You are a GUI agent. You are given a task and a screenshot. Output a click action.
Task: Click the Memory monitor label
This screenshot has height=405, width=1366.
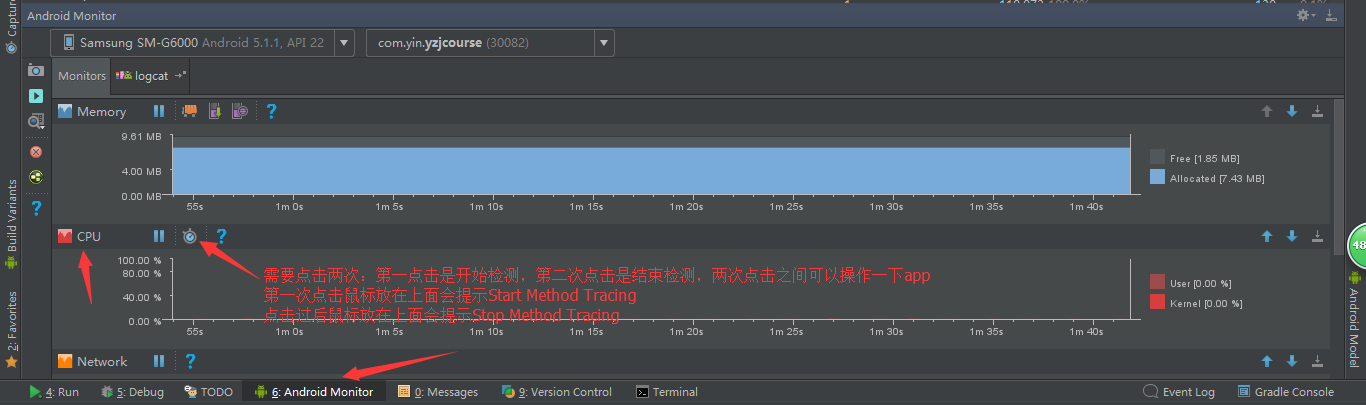pos(102,111)
